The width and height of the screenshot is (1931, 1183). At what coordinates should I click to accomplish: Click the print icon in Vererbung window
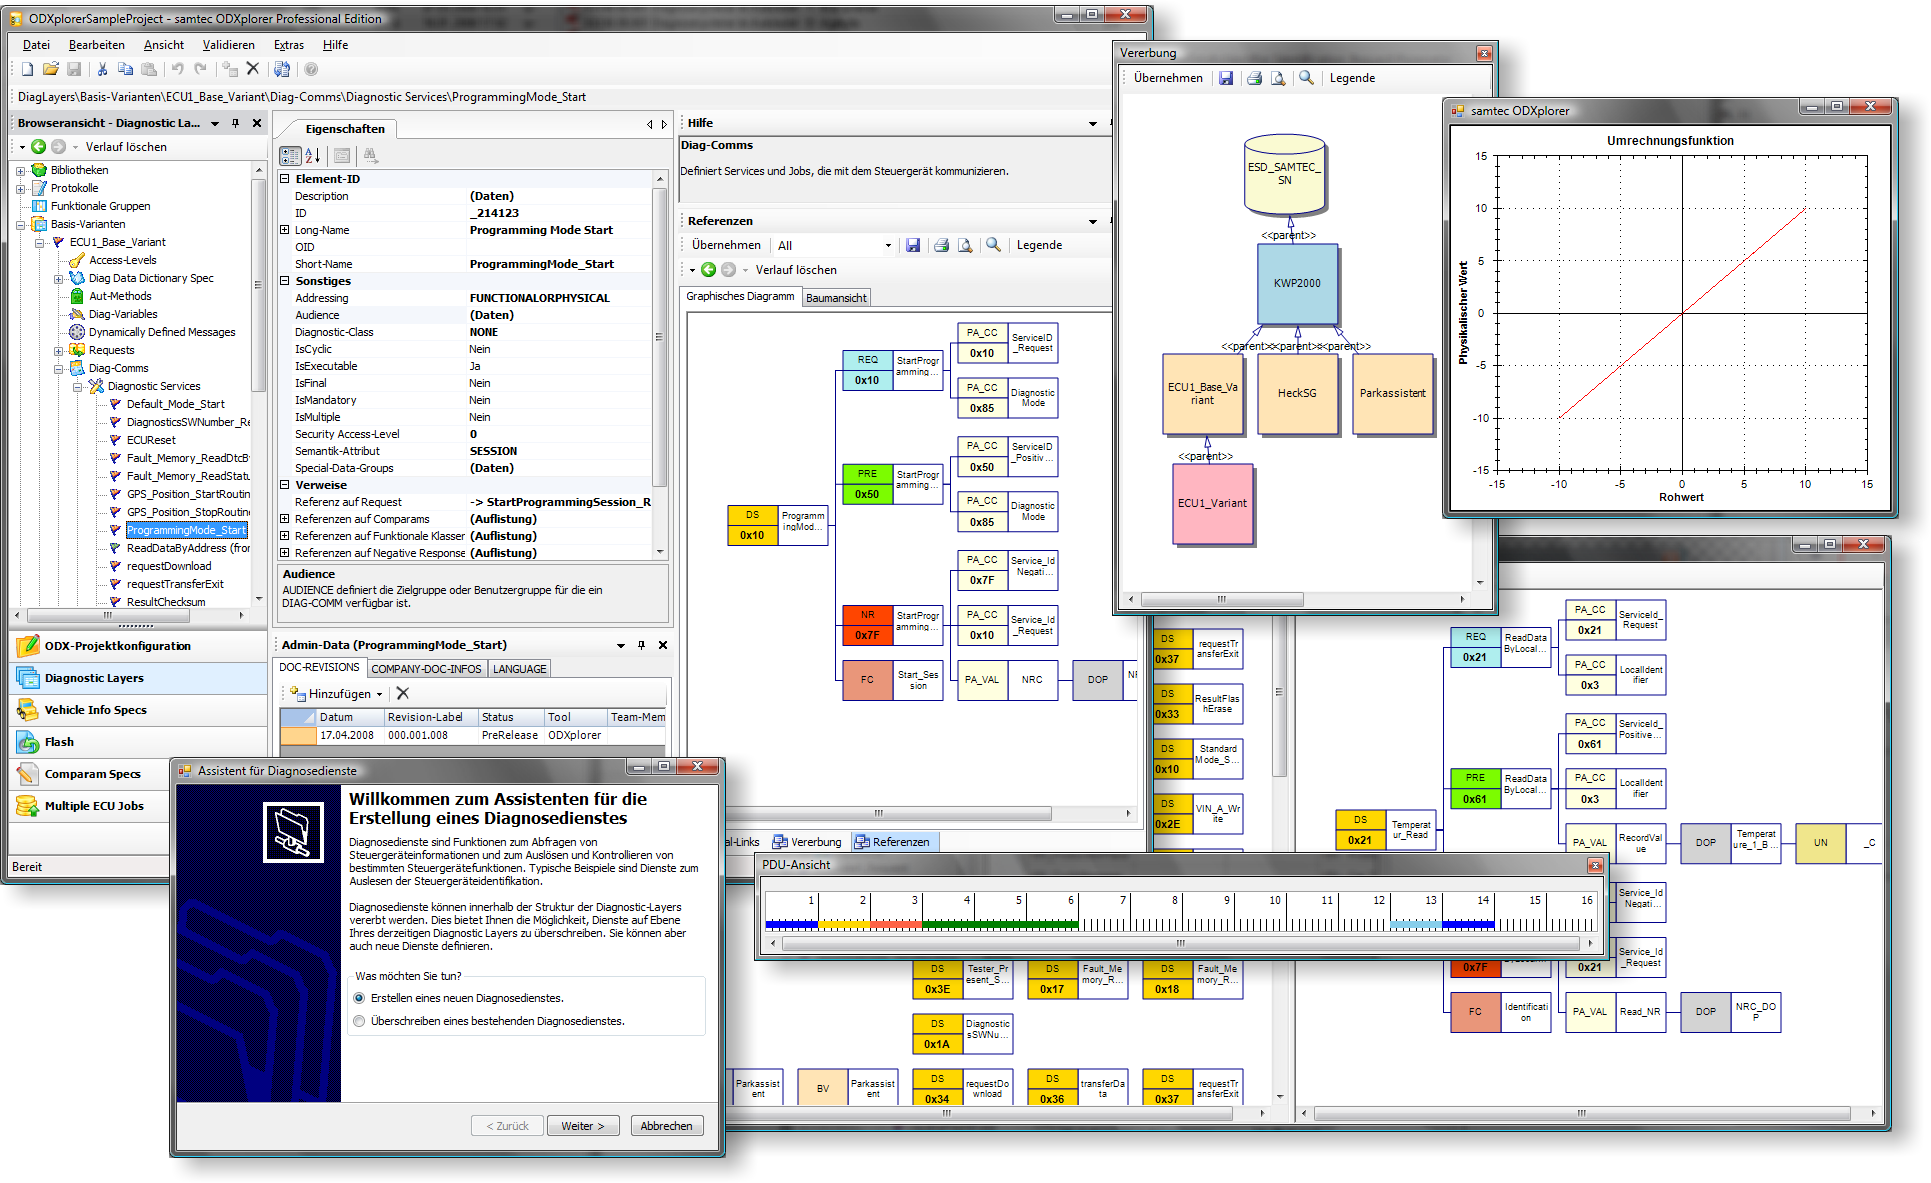(x=1254, y=78)
